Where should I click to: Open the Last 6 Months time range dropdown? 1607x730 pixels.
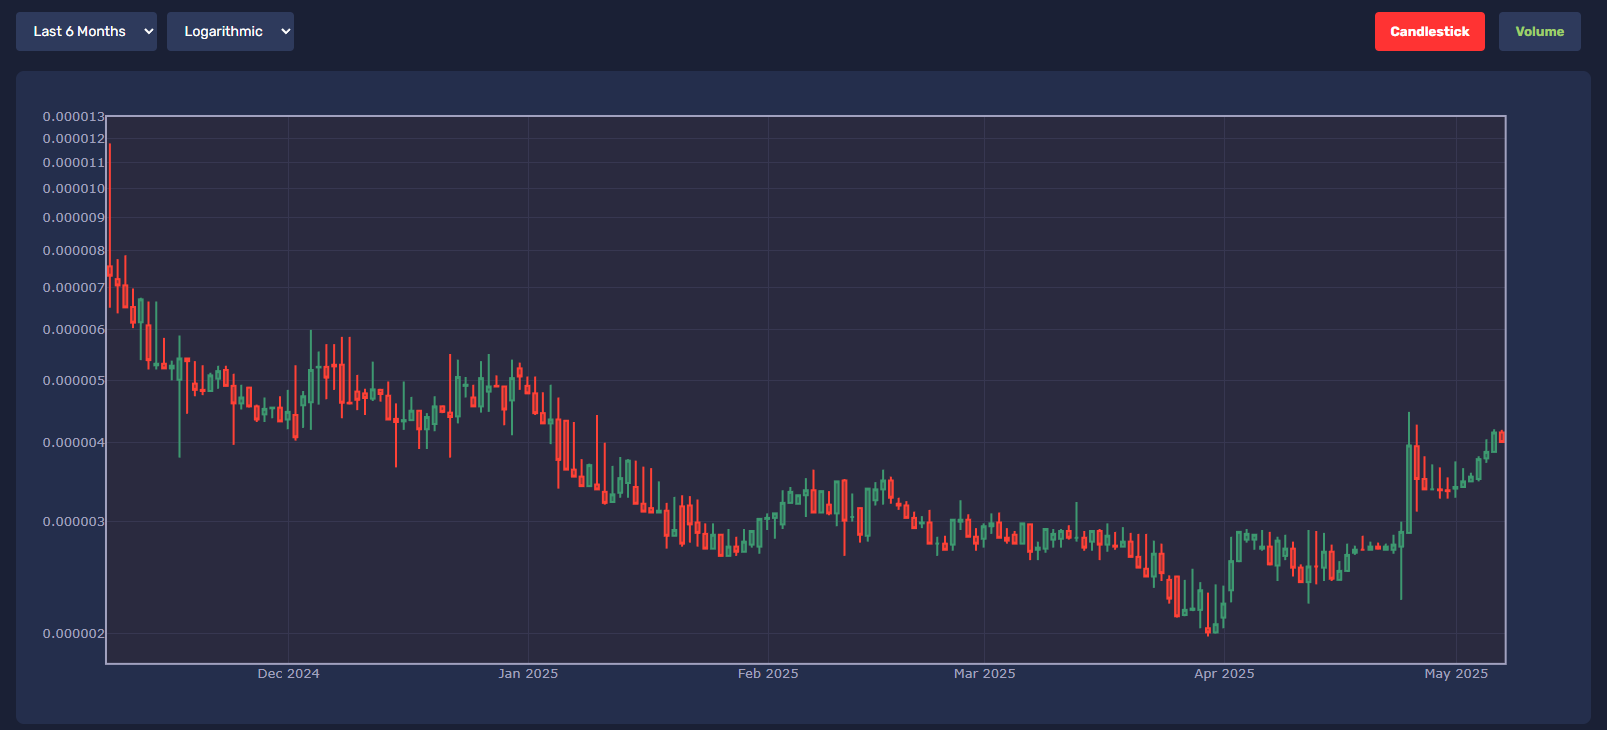pyautogui.click(x=86, y=31)
